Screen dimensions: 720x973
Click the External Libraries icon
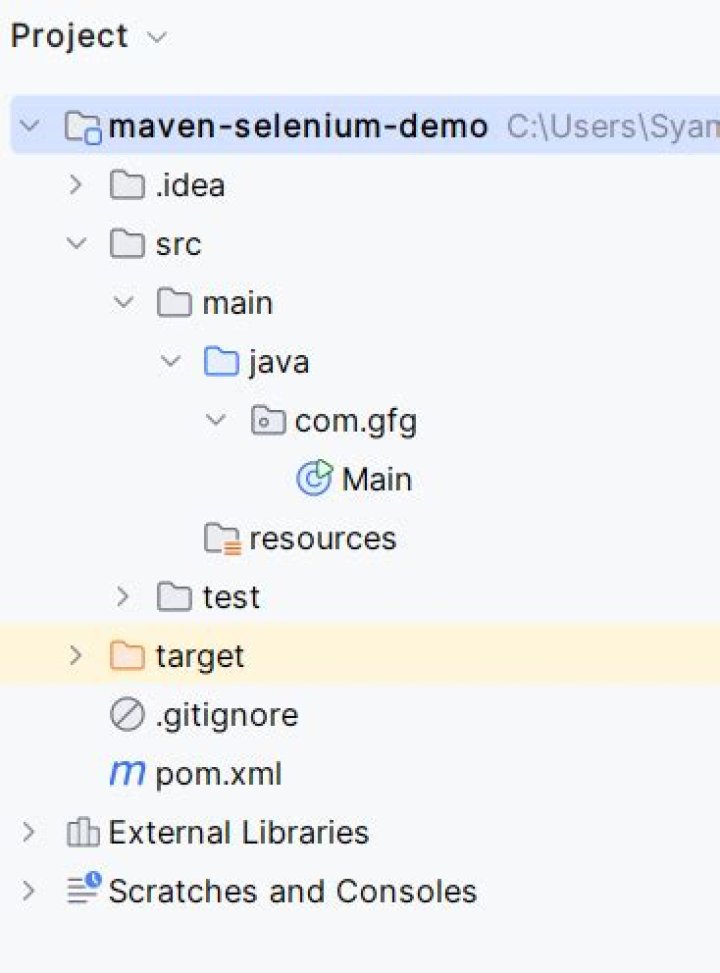click(x=83, y=832)
